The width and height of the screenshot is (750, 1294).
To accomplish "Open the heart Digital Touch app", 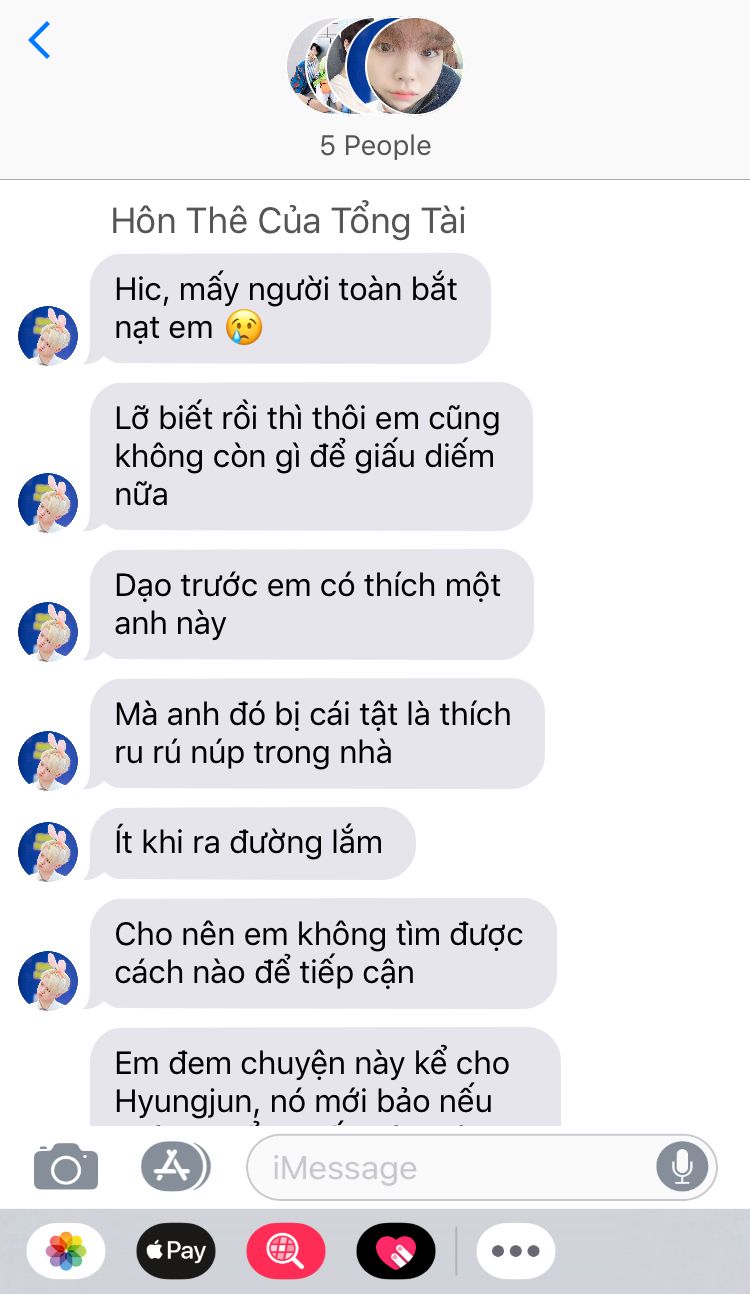I will tap(396, 1250).
